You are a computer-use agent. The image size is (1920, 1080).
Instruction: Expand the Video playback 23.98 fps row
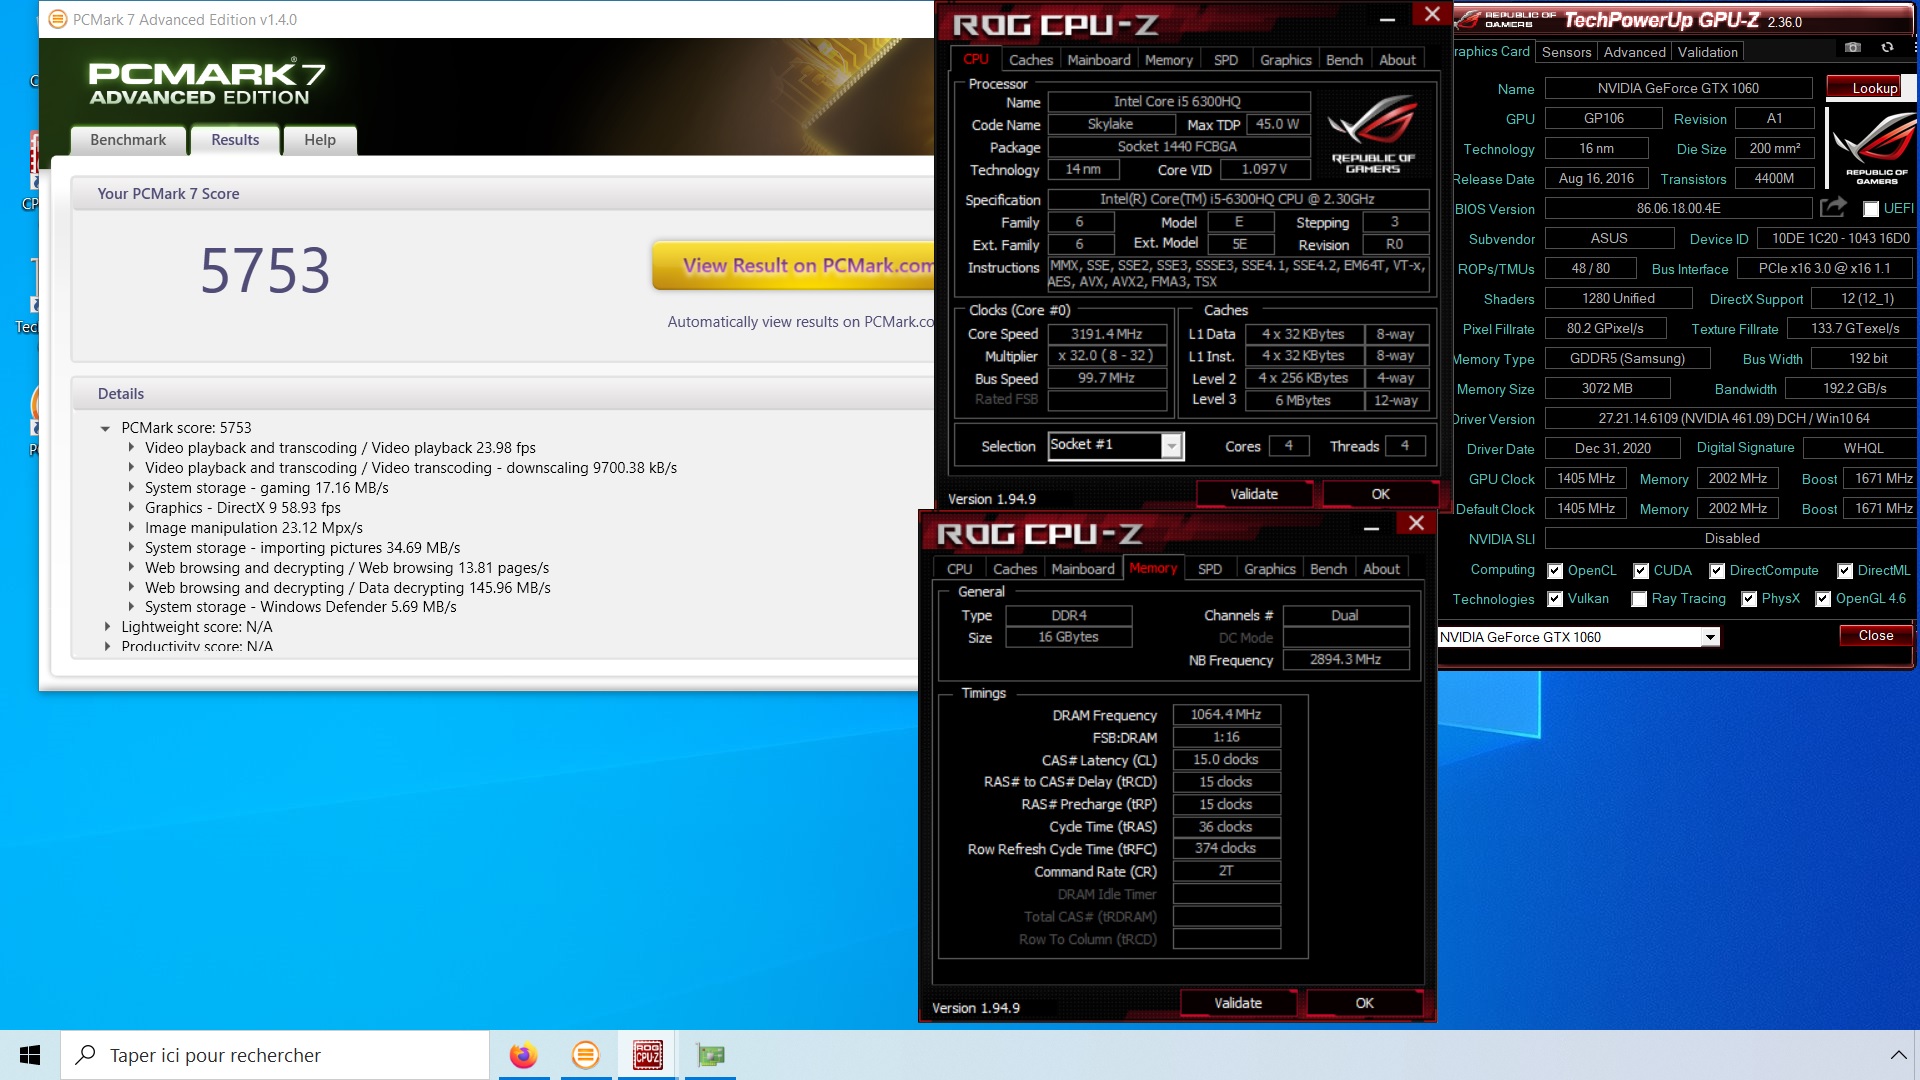131,448
